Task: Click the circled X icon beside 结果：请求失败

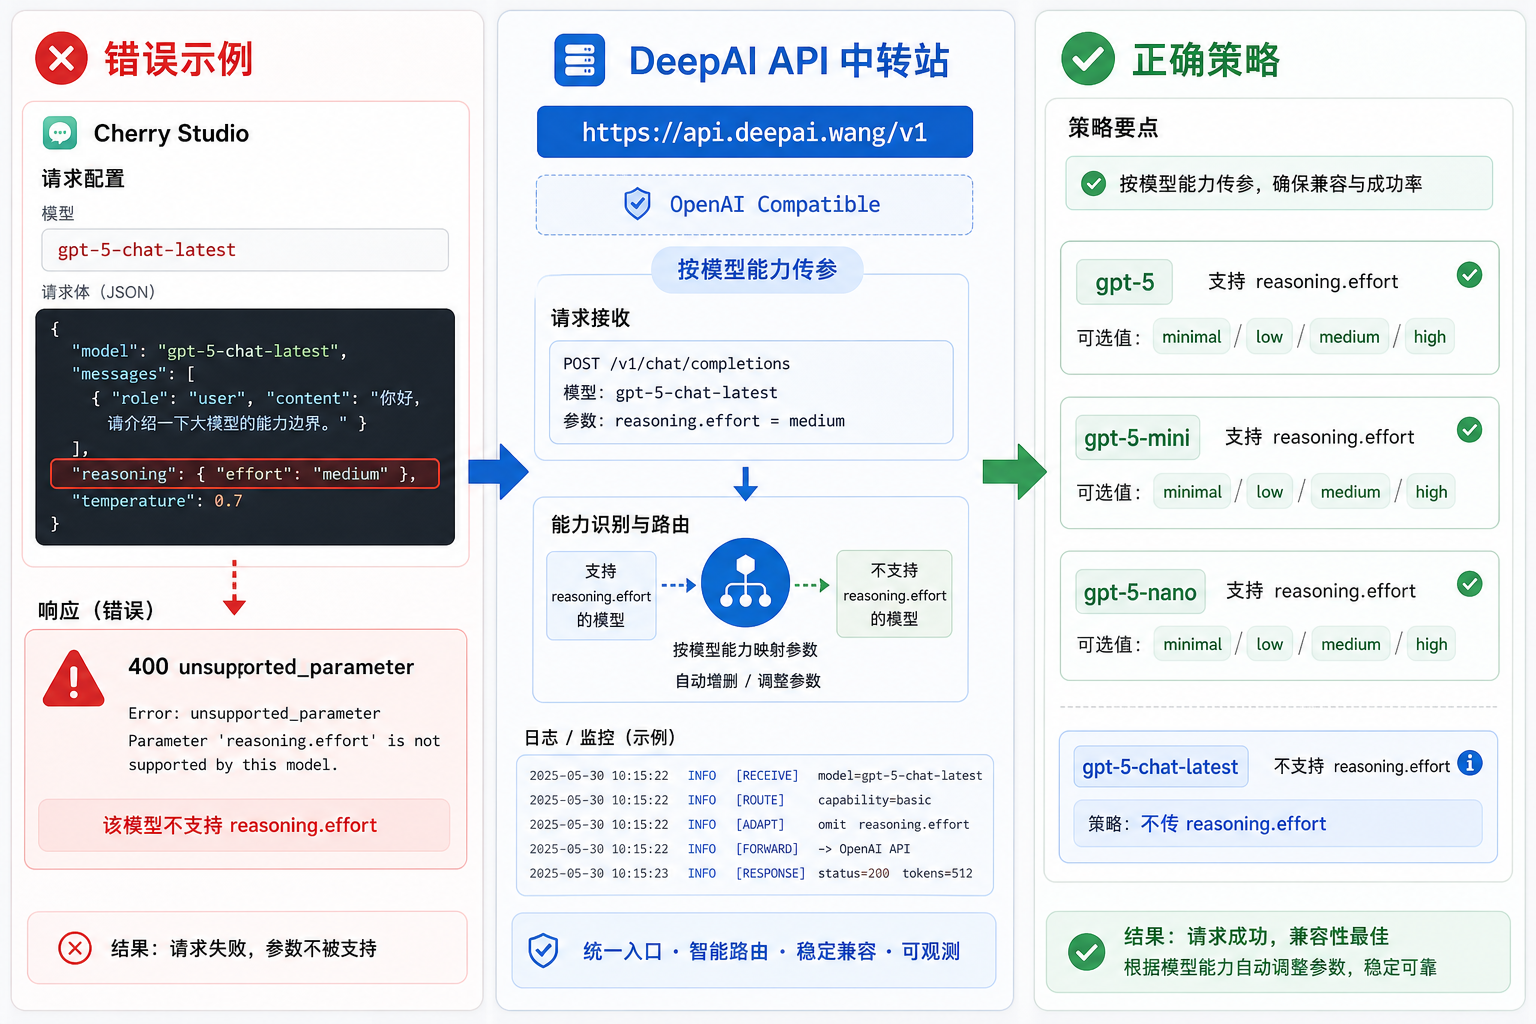Action: coord(75,948)
